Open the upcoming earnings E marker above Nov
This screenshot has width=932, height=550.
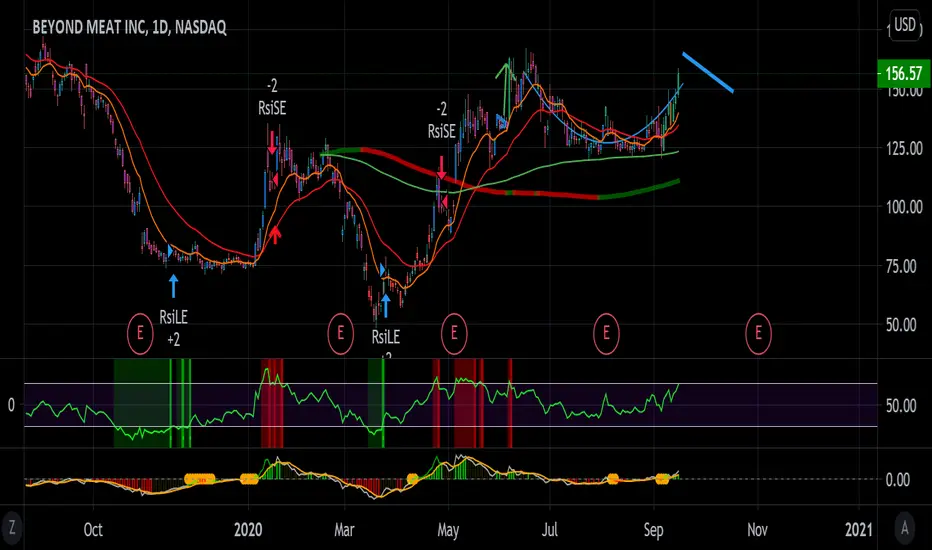pyautogui.click(x=758, y=333)
